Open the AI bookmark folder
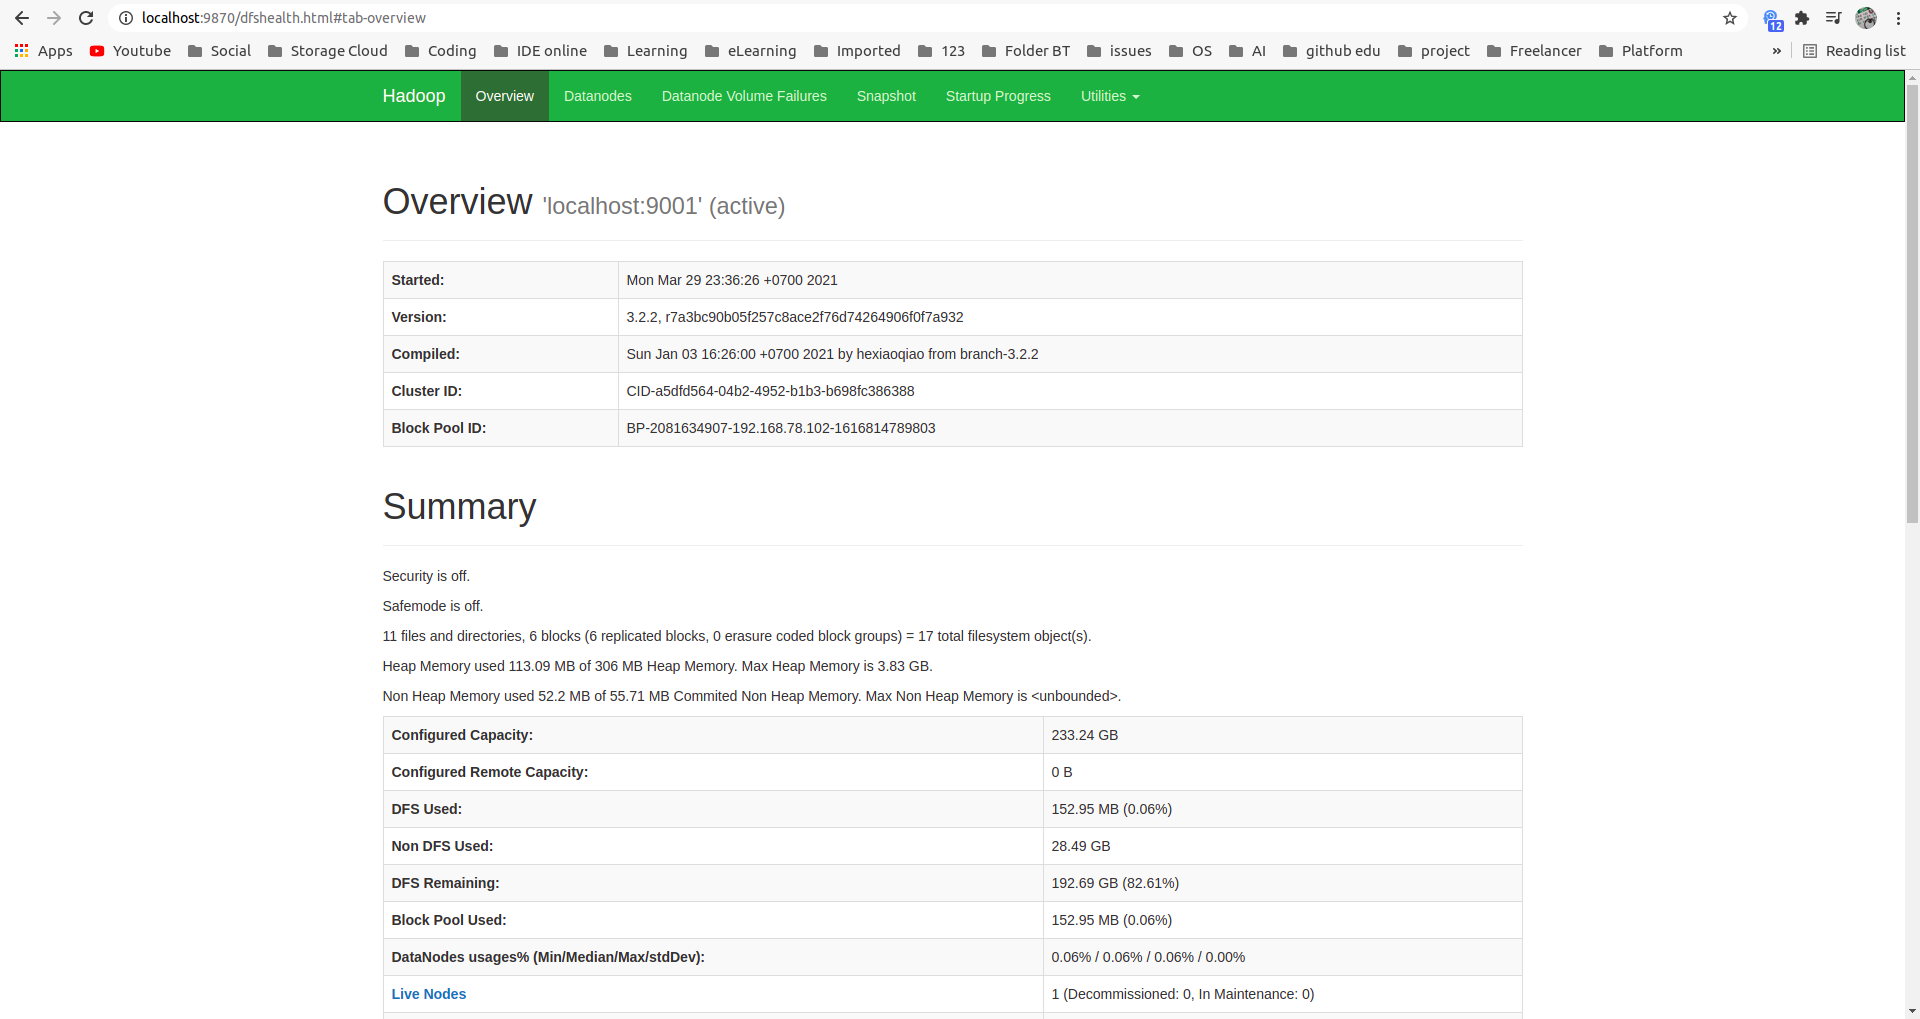1920x1019 pixels. [x=1248, y=51]
